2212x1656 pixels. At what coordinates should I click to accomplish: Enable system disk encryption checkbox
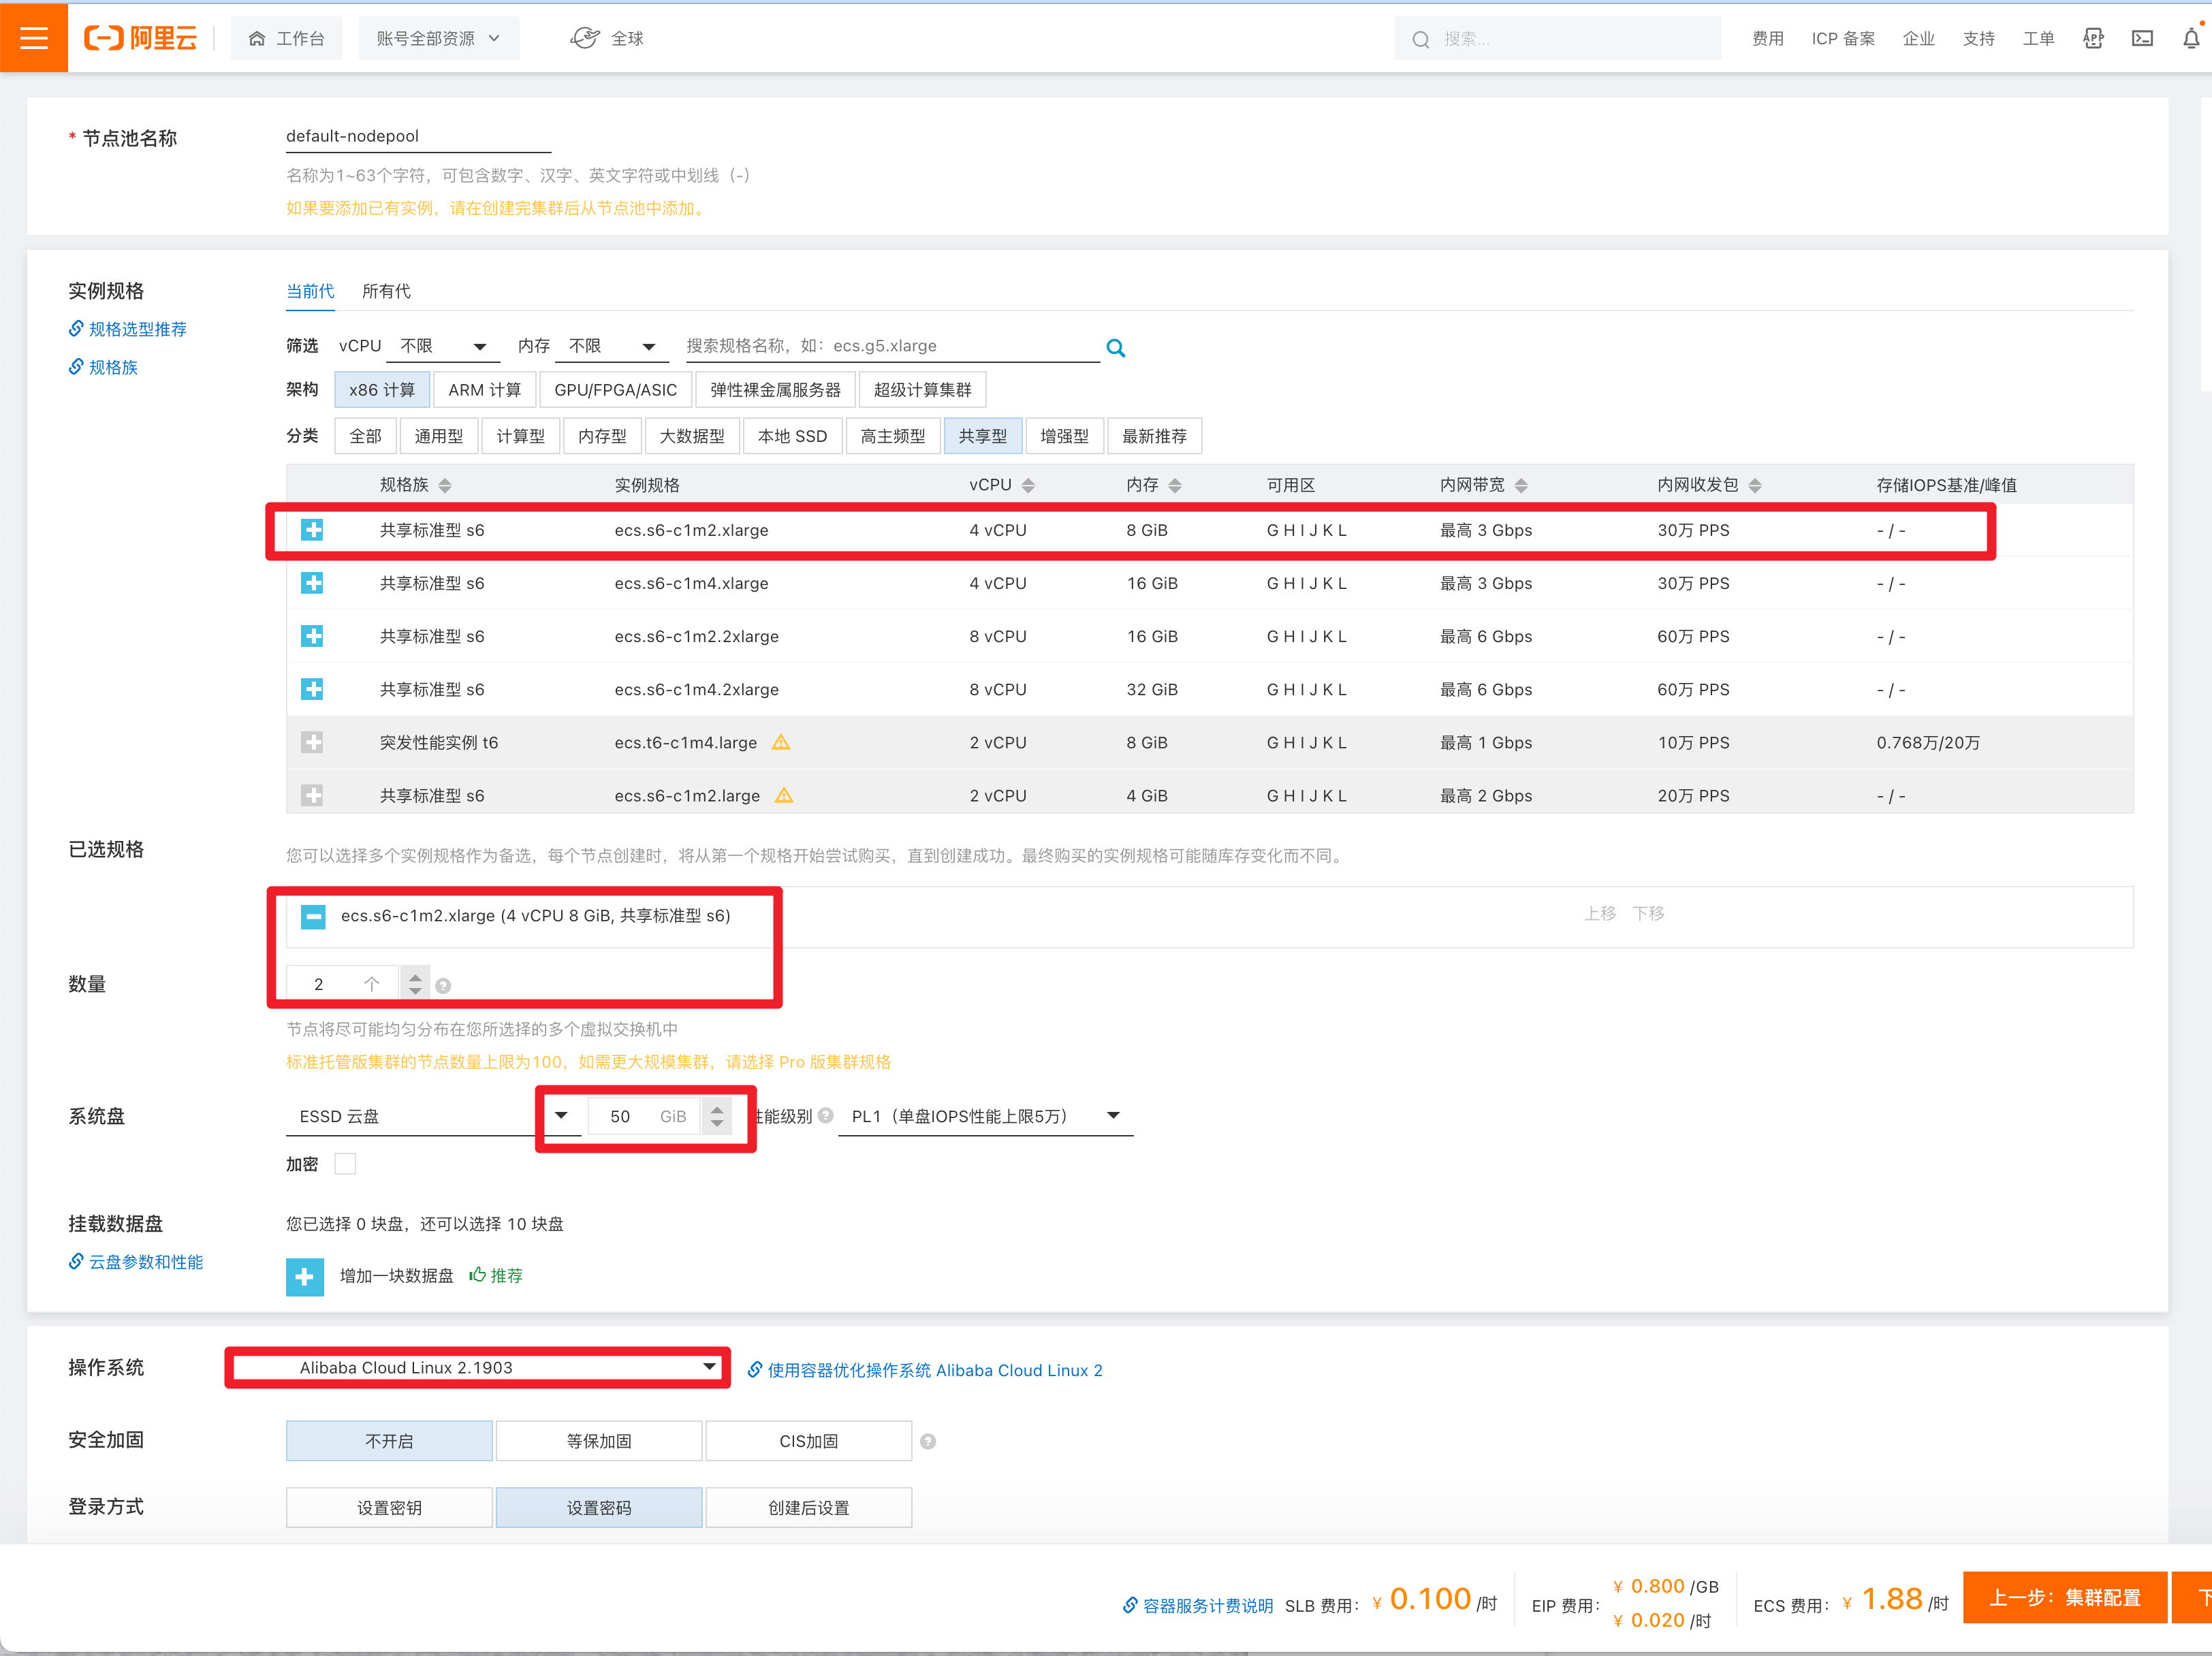tap(345, 1164)
